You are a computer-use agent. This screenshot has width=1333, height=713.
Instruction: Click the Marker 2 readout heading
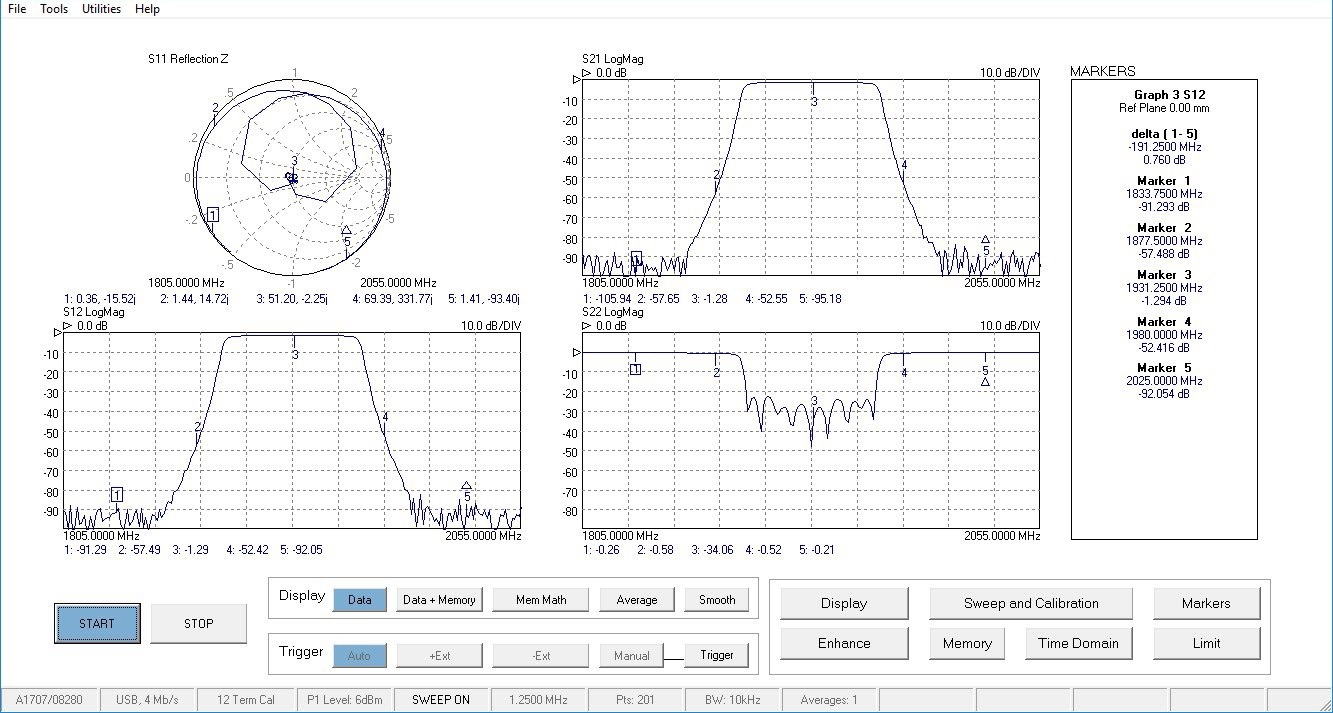click(1164, 228)
